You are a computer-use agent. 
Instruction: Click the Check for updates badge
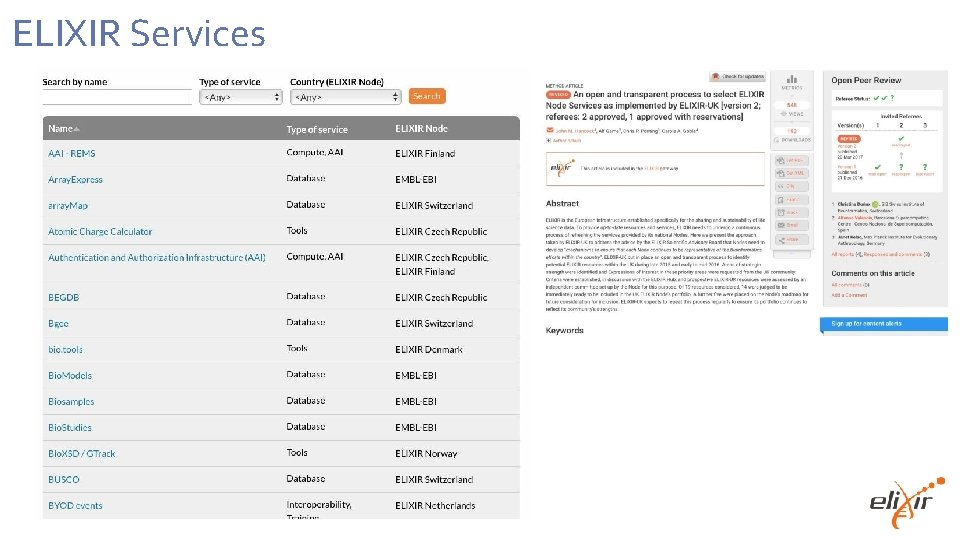(x=737, y=76)
